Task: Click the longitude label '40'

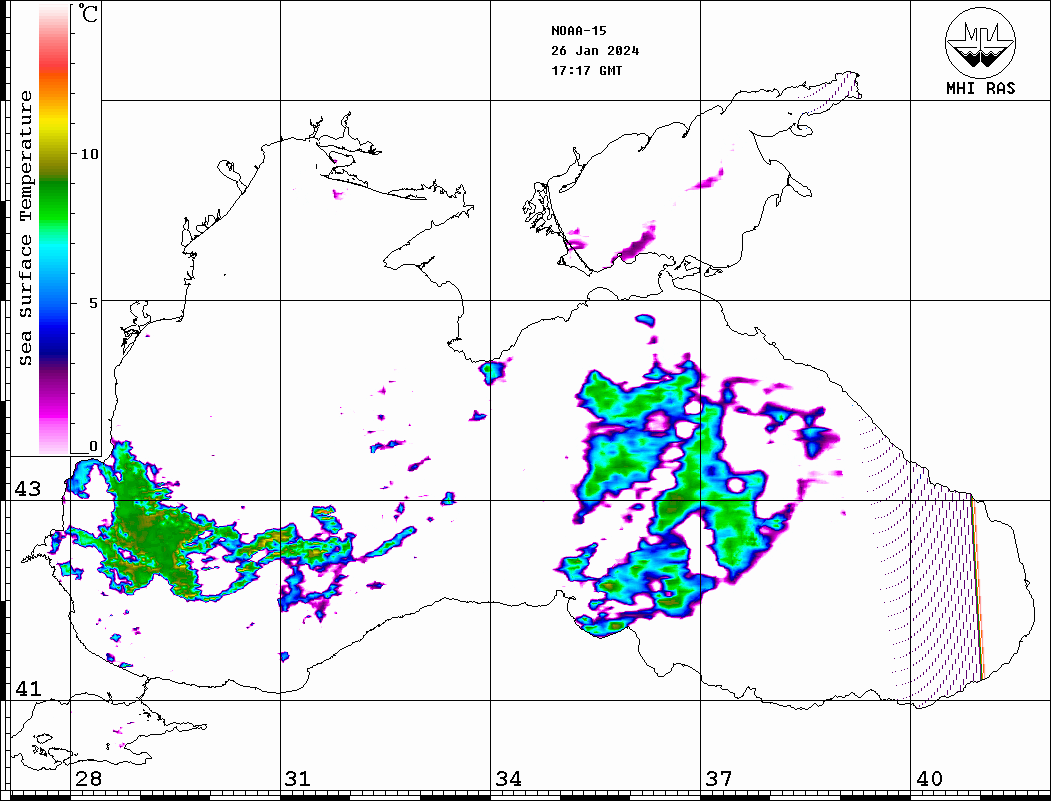Action: [929, 779]
